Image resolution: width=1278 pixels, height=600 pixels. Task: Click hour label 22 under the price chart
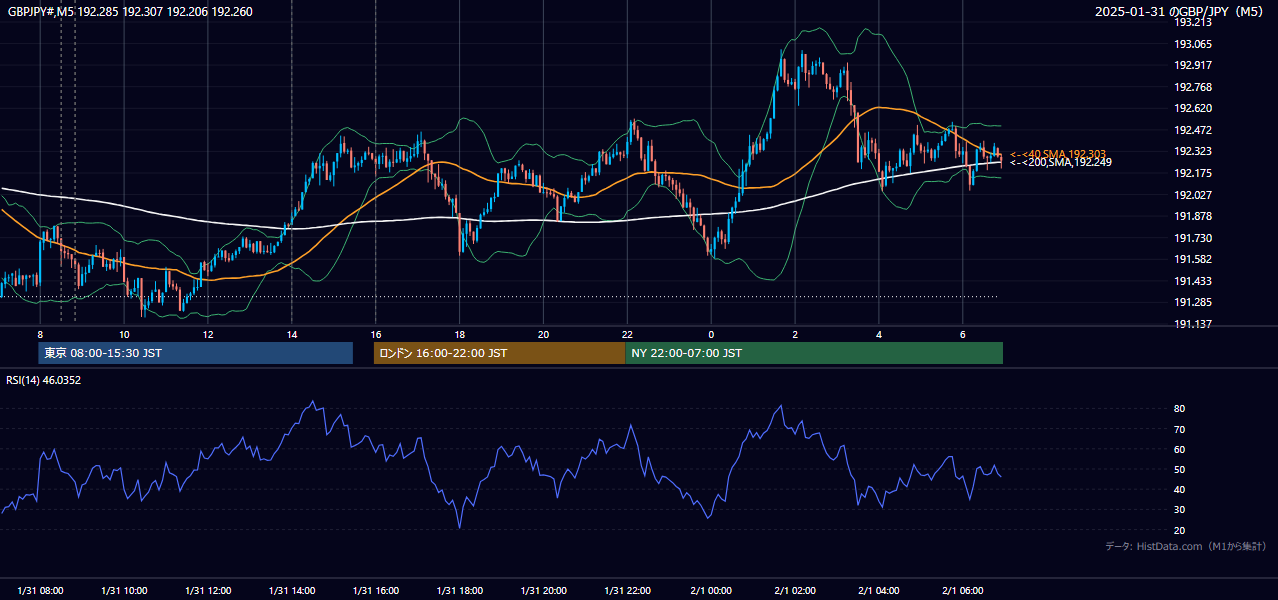click(627, 334)
